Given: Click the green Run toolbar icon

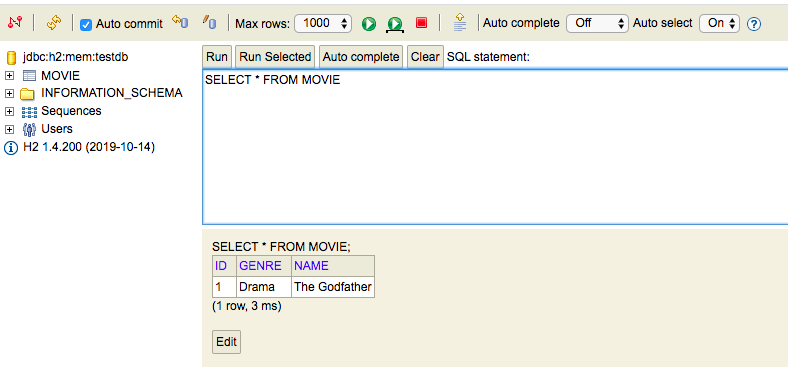Looking at the screenshot, I should coord(369,24).
